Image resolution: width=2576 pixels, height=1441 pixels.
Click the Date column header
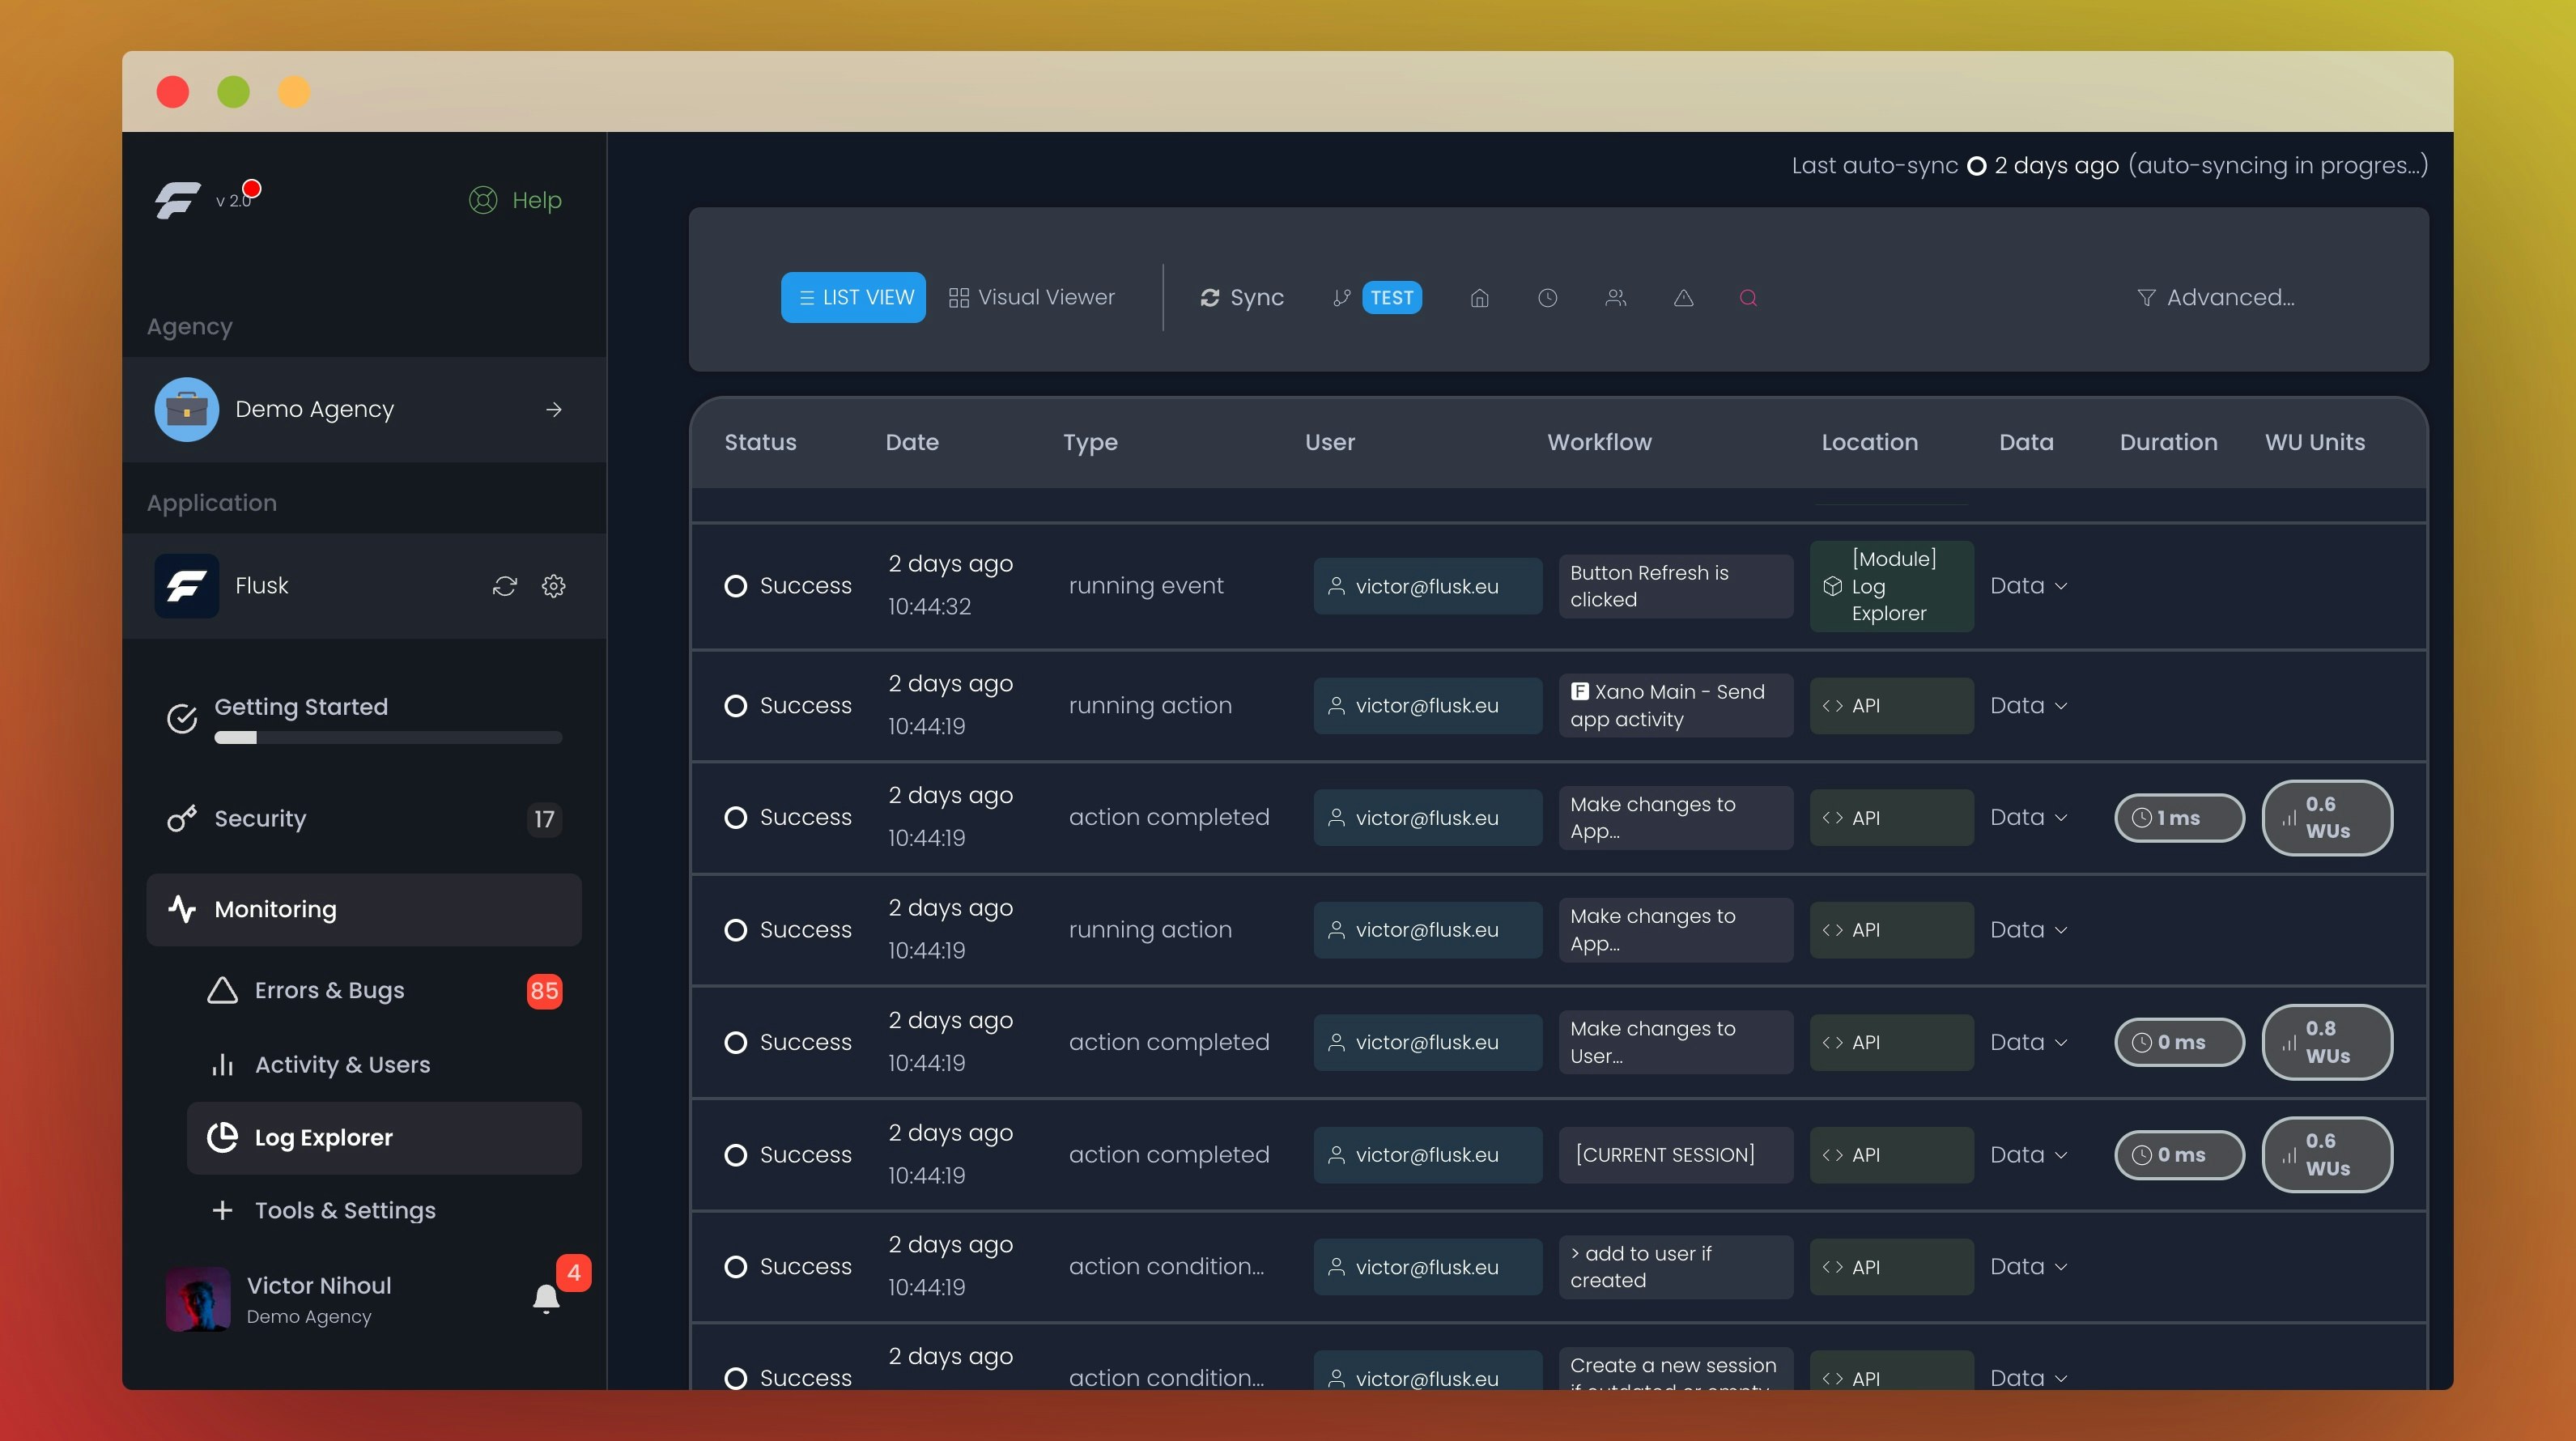coord(912,442)
